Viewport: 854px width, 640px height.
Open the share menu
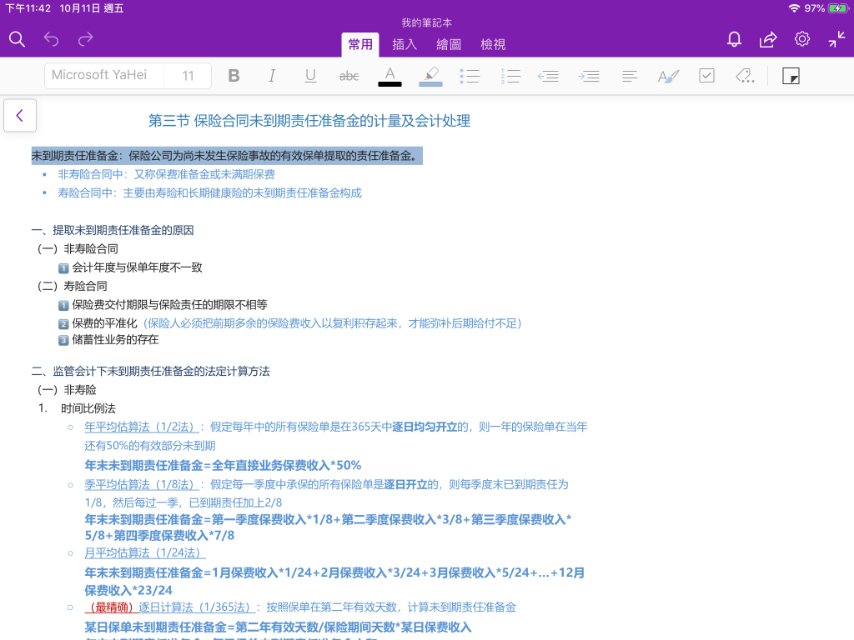click(768, 39)
